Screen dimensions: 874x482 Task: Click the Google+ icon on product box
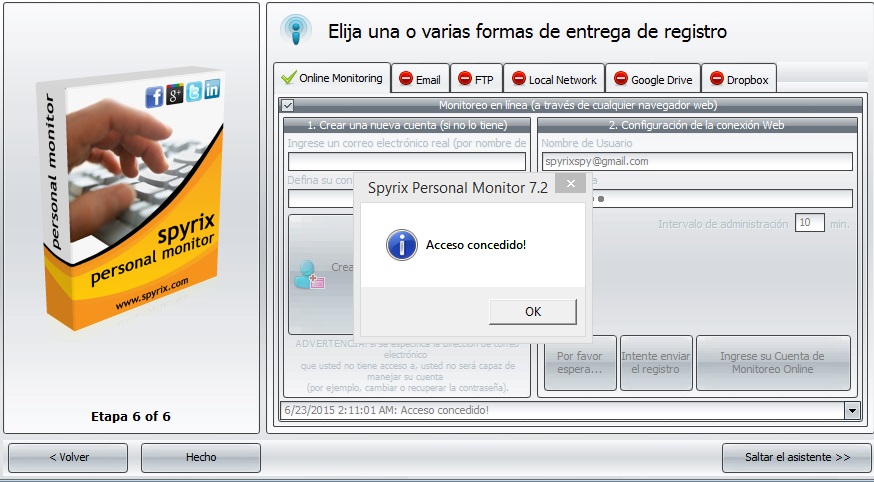174,94
